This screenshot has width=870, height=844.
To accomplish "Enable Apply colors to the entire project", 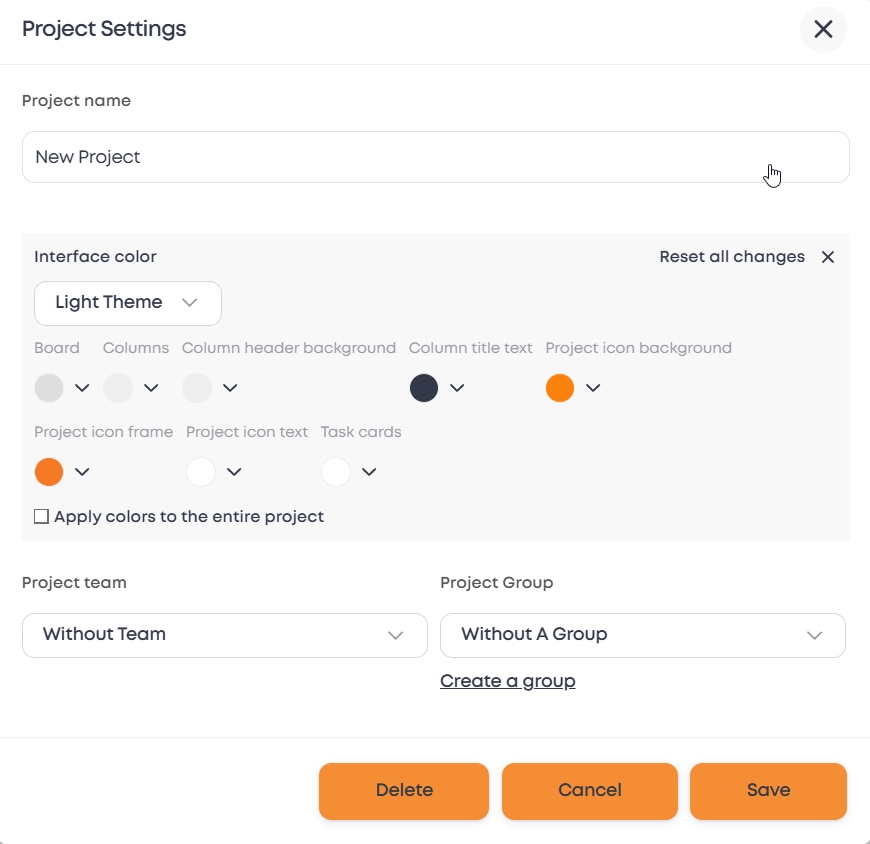I will point(42,517).
